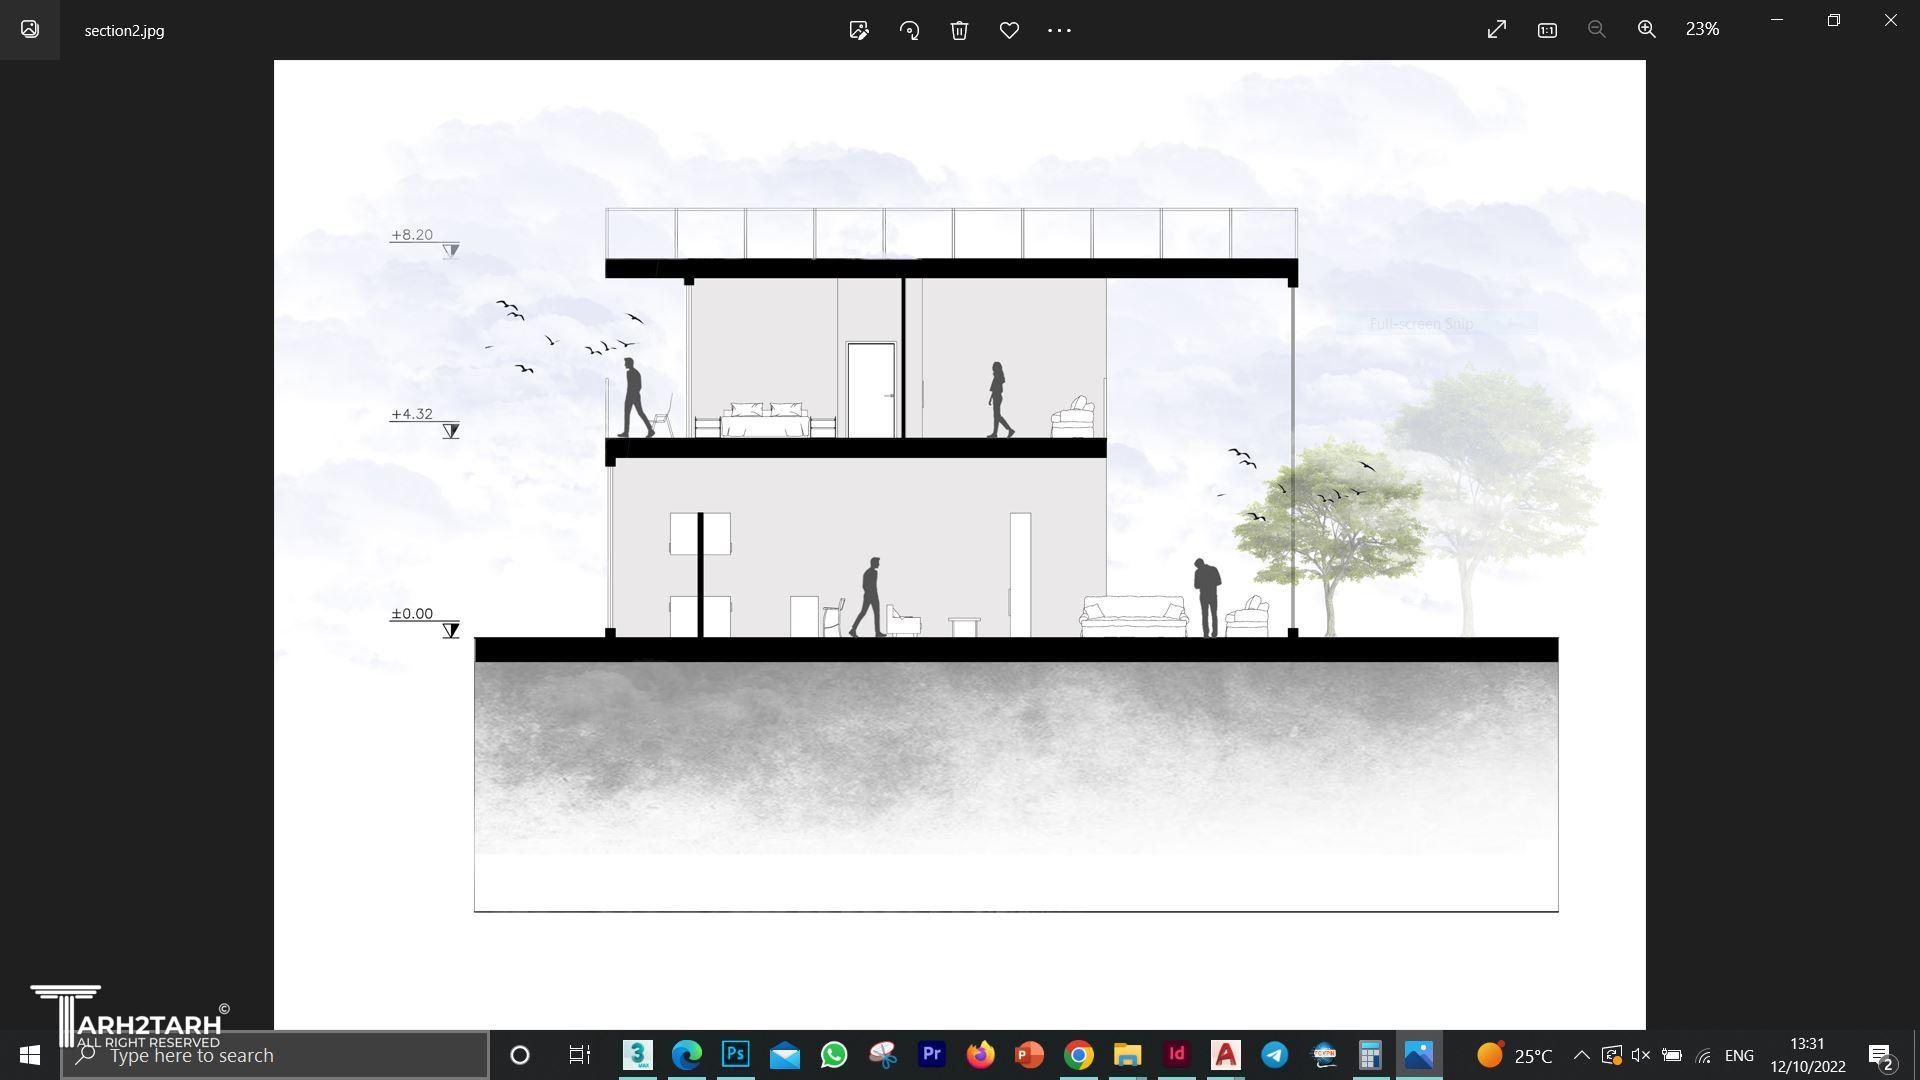Image resolution: width=1920 pixels, height=1080 pixels.
Task: Rotate the image
Action: [x=909, y=30]
